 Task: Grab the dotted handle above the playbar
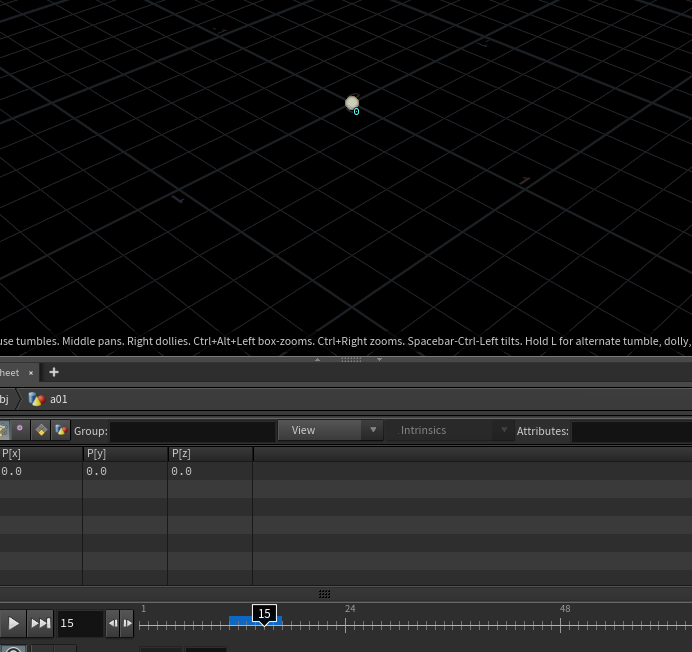point(324,594)
